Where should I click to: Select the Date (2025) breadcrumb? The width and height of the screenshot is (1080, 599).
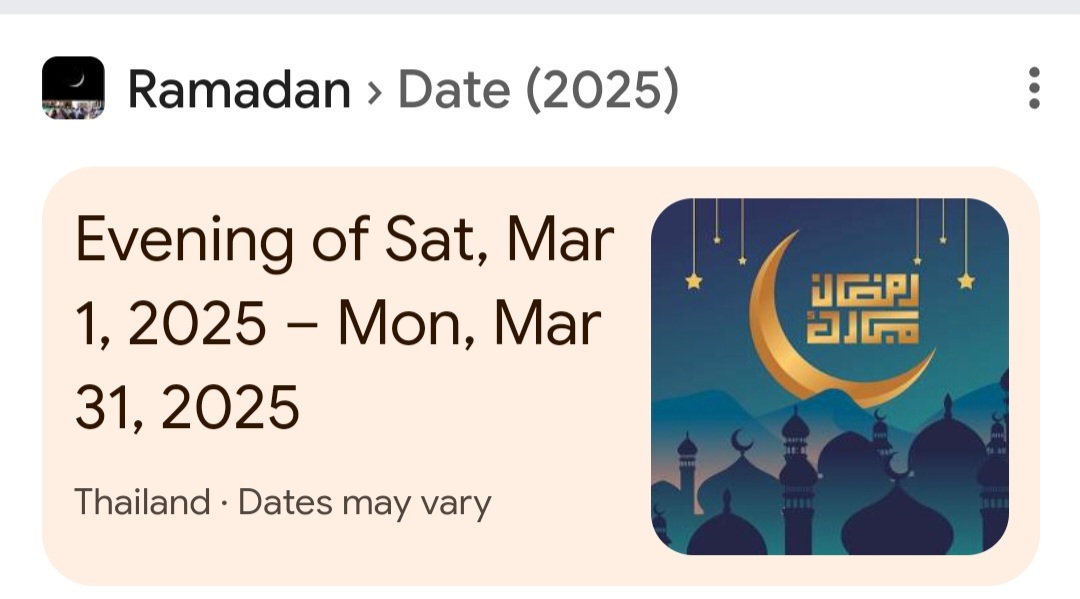(539, 90)
